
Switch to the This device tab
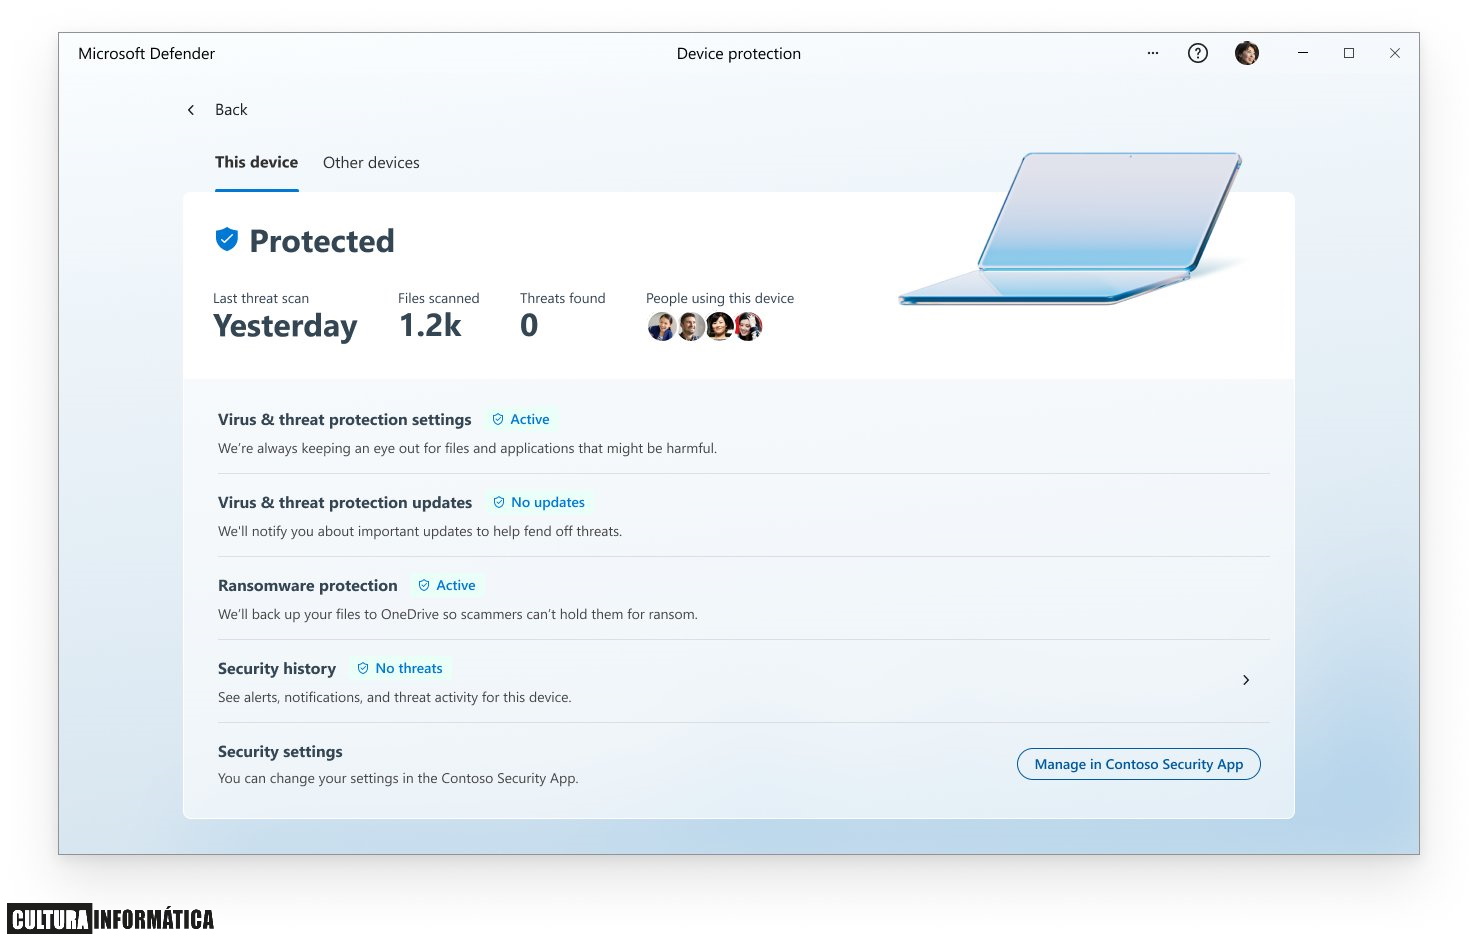256,162
